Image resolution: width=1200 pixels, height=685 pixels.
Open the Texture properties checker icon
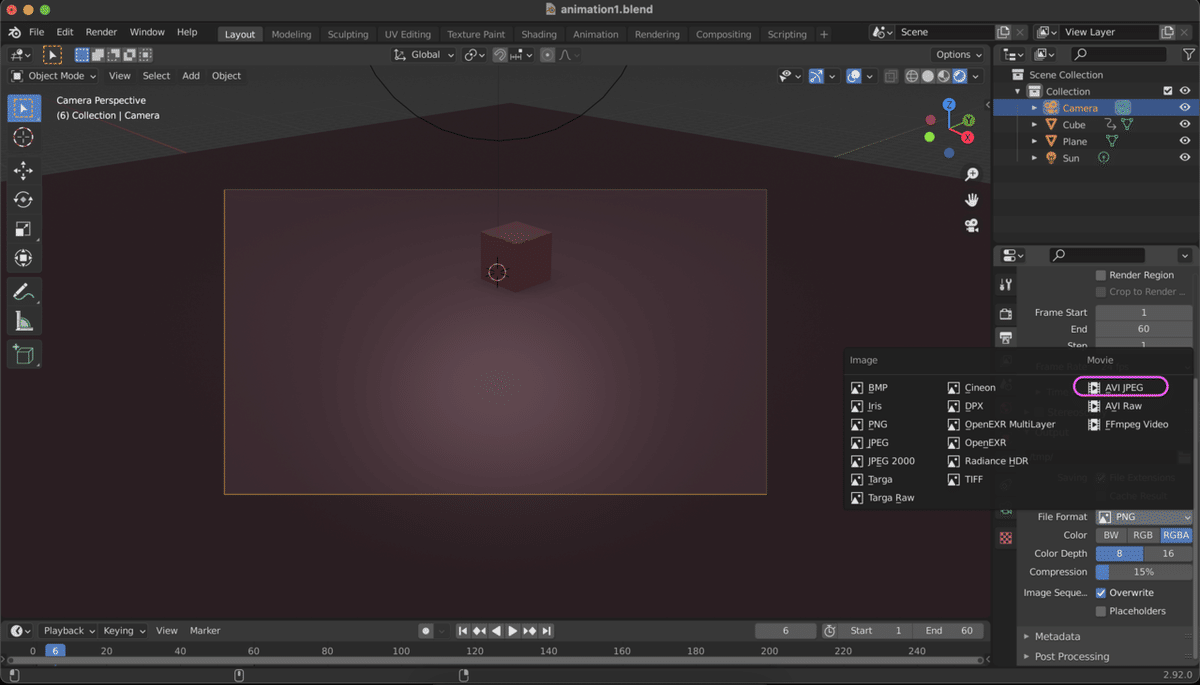(x=1006, y=538)
